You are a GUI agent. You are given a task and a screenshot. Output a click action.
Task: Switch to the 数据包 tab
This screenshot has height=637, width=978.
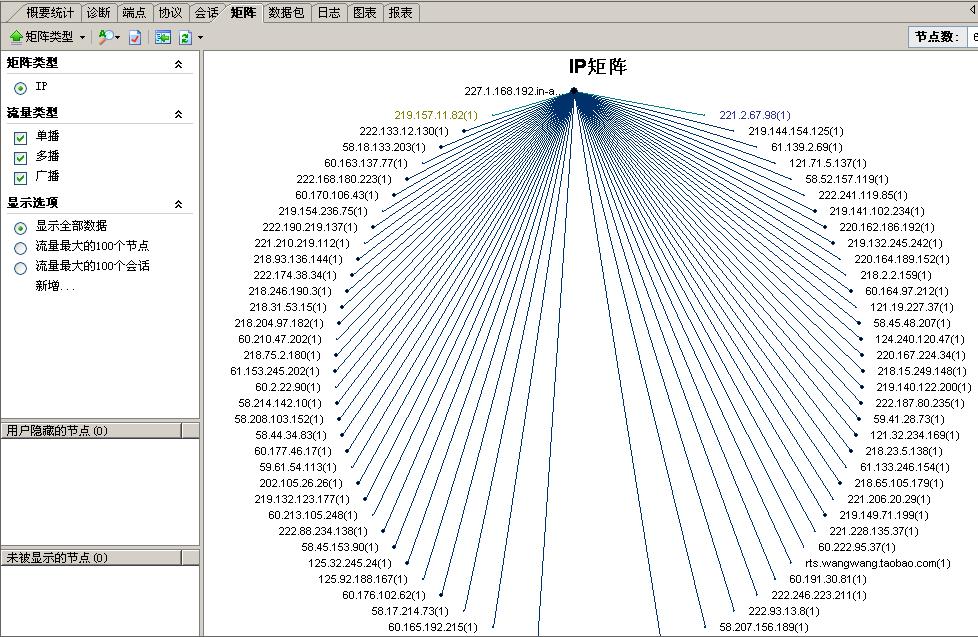pyautogui.click(x=286, y=13)
